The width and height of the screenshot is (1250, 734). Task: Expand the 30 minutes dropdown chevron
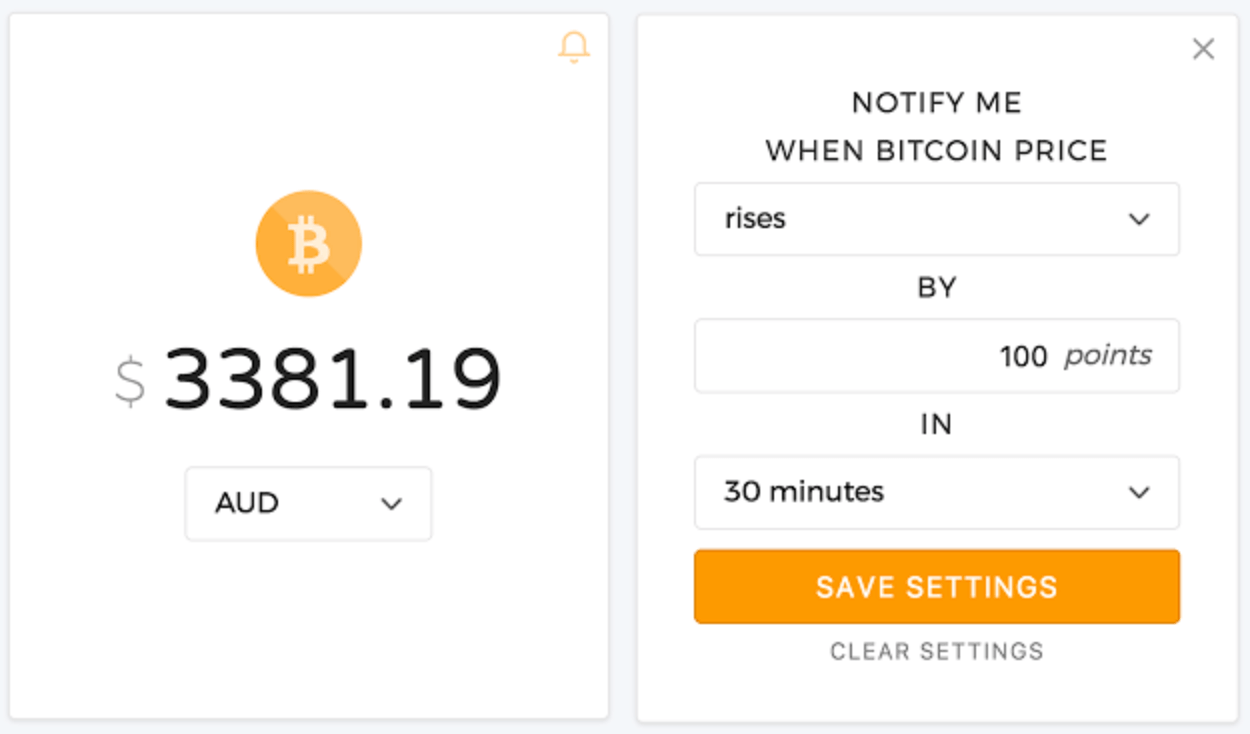click(1138, 492)
